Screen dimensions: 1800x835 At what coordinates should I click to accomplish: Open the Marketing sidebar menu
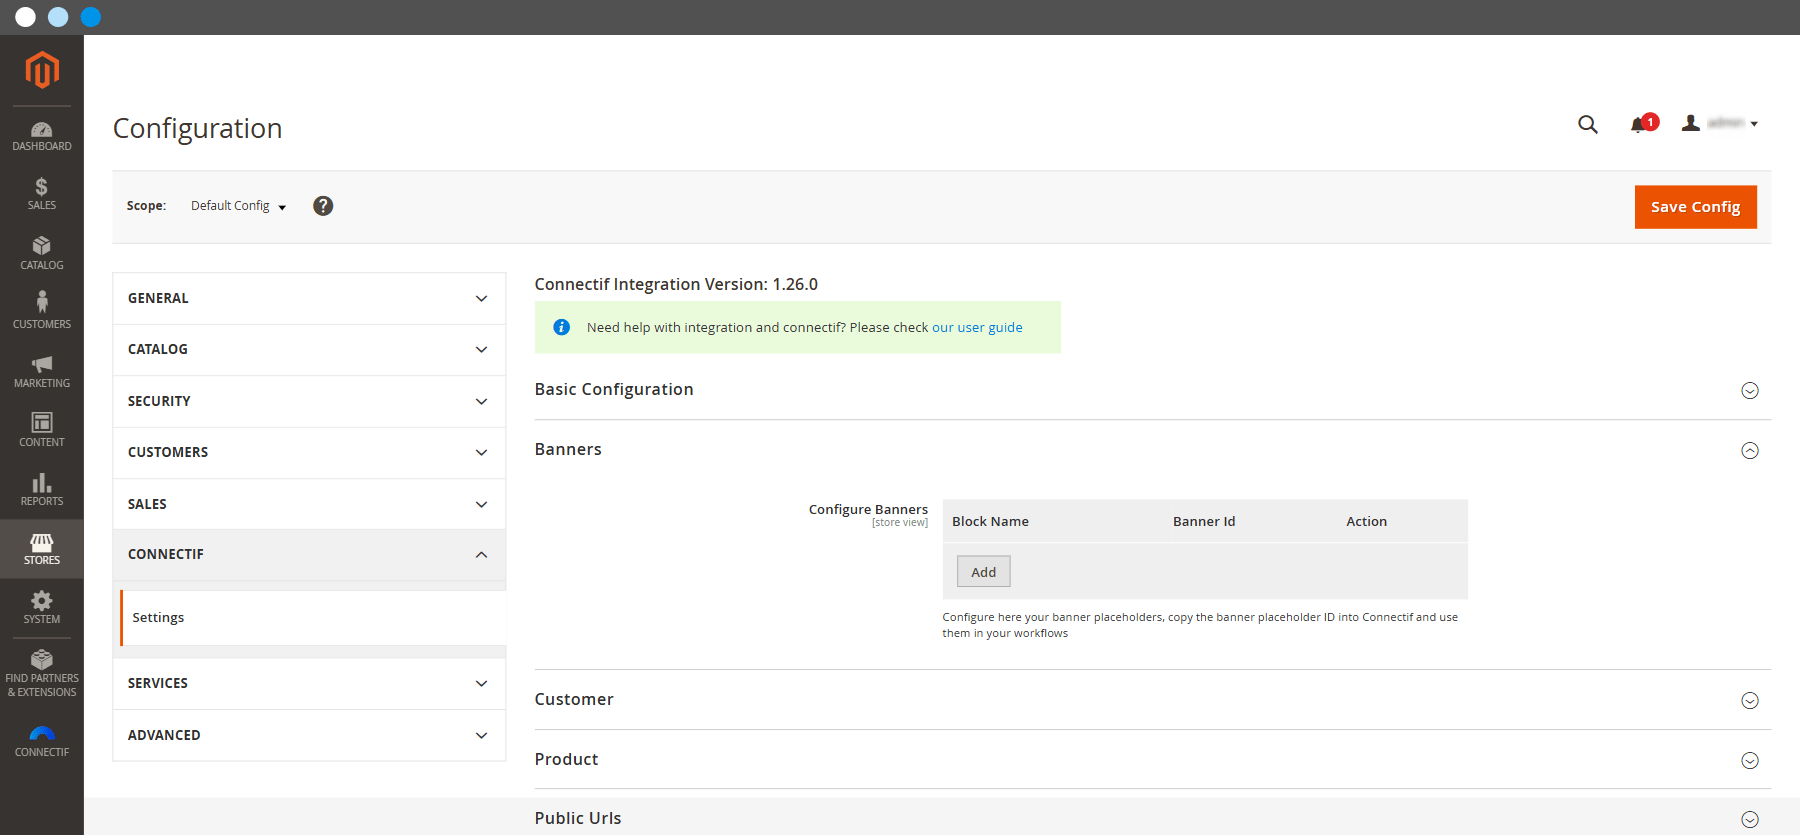pos(42,371)
